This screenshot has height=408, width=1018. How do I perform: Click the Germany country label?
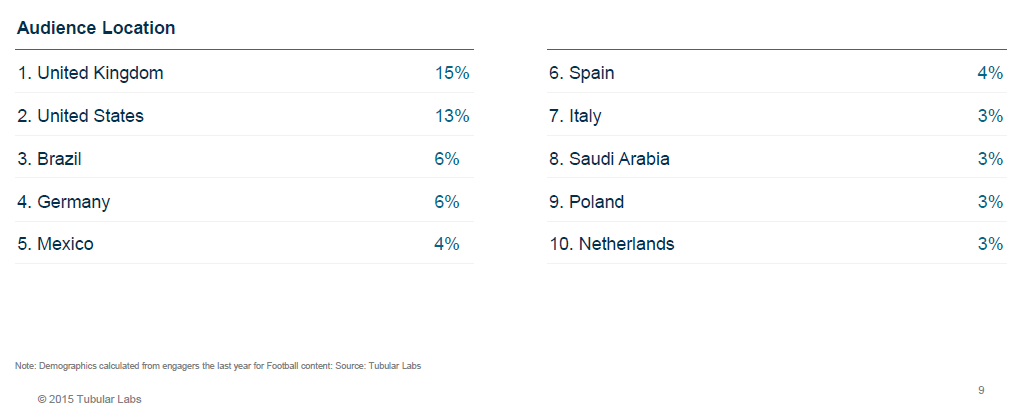(63, 202)
